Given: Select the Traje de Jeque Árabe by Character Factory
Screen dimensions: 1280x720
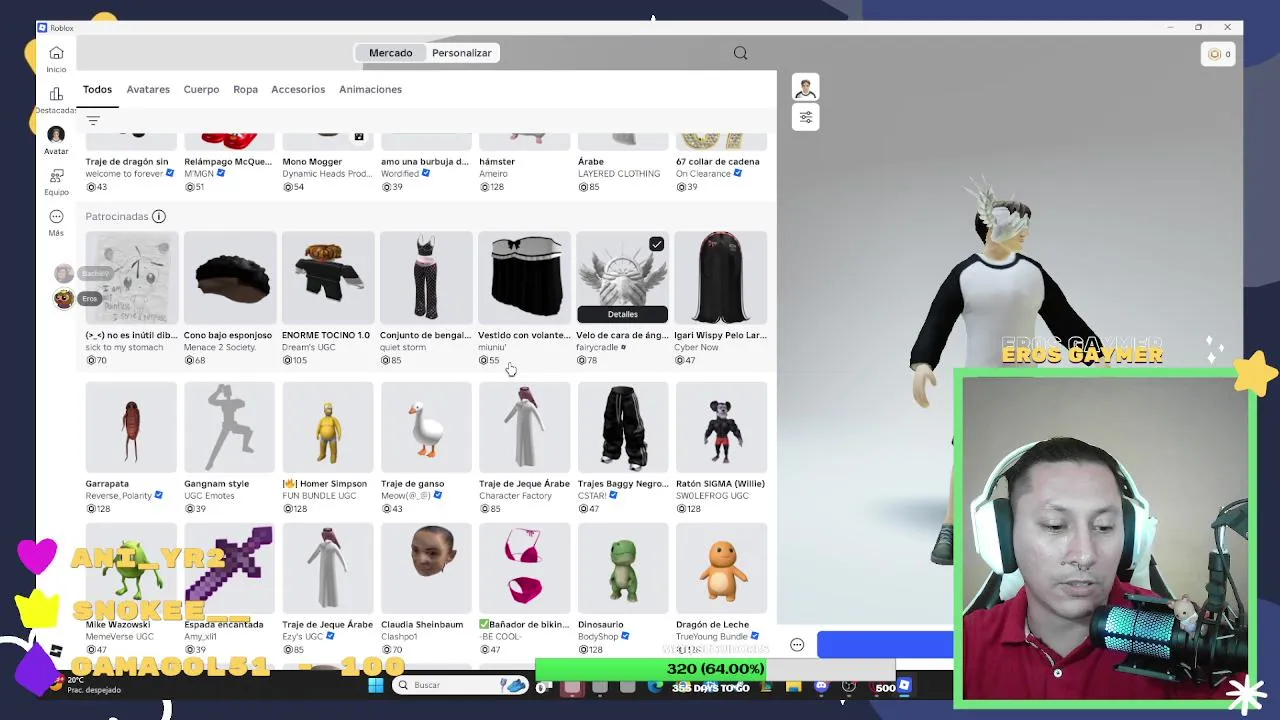Looking at the screenshot, I should coord(524,427).
